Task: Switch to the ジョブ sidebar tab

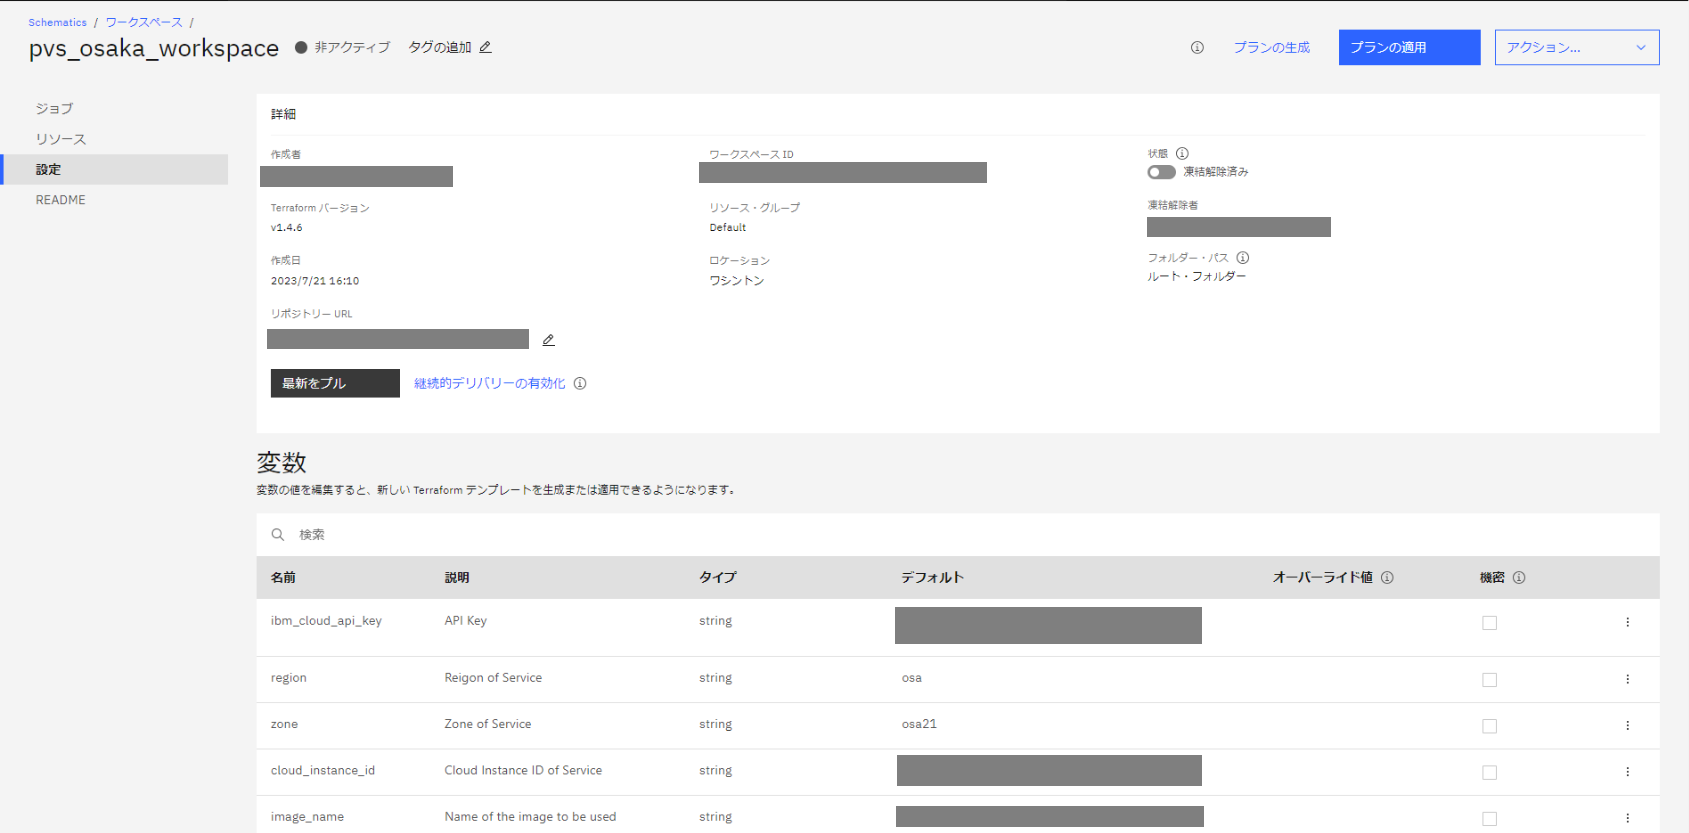Action: coord(54,108)
